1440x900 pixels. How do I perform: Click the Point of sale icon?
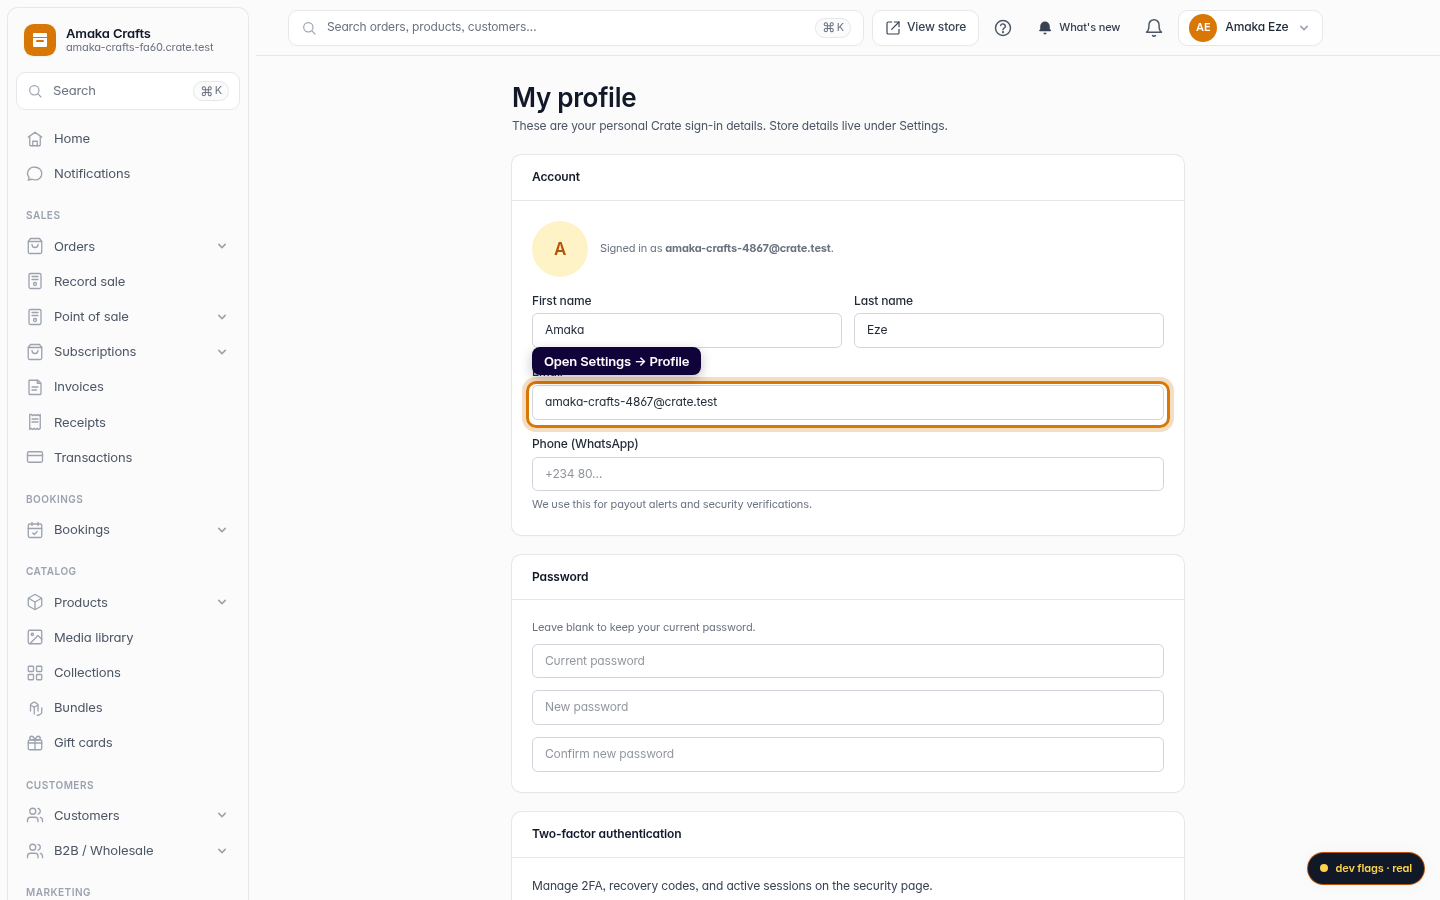(x=35, y=317)
